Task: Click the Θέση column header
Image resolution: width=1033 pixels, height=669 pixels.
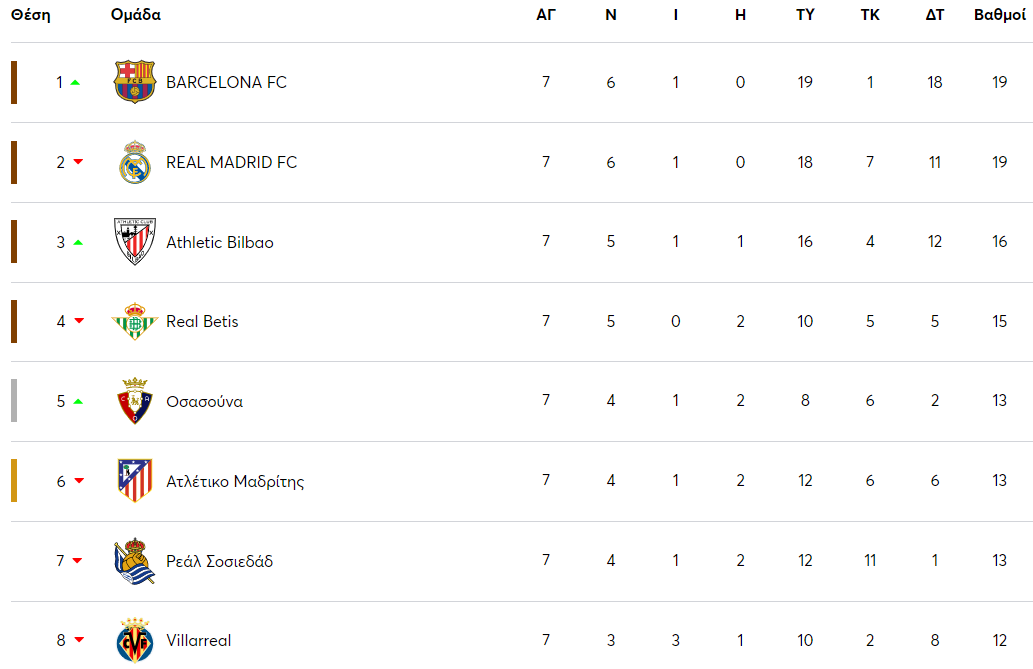Action: 30,15
